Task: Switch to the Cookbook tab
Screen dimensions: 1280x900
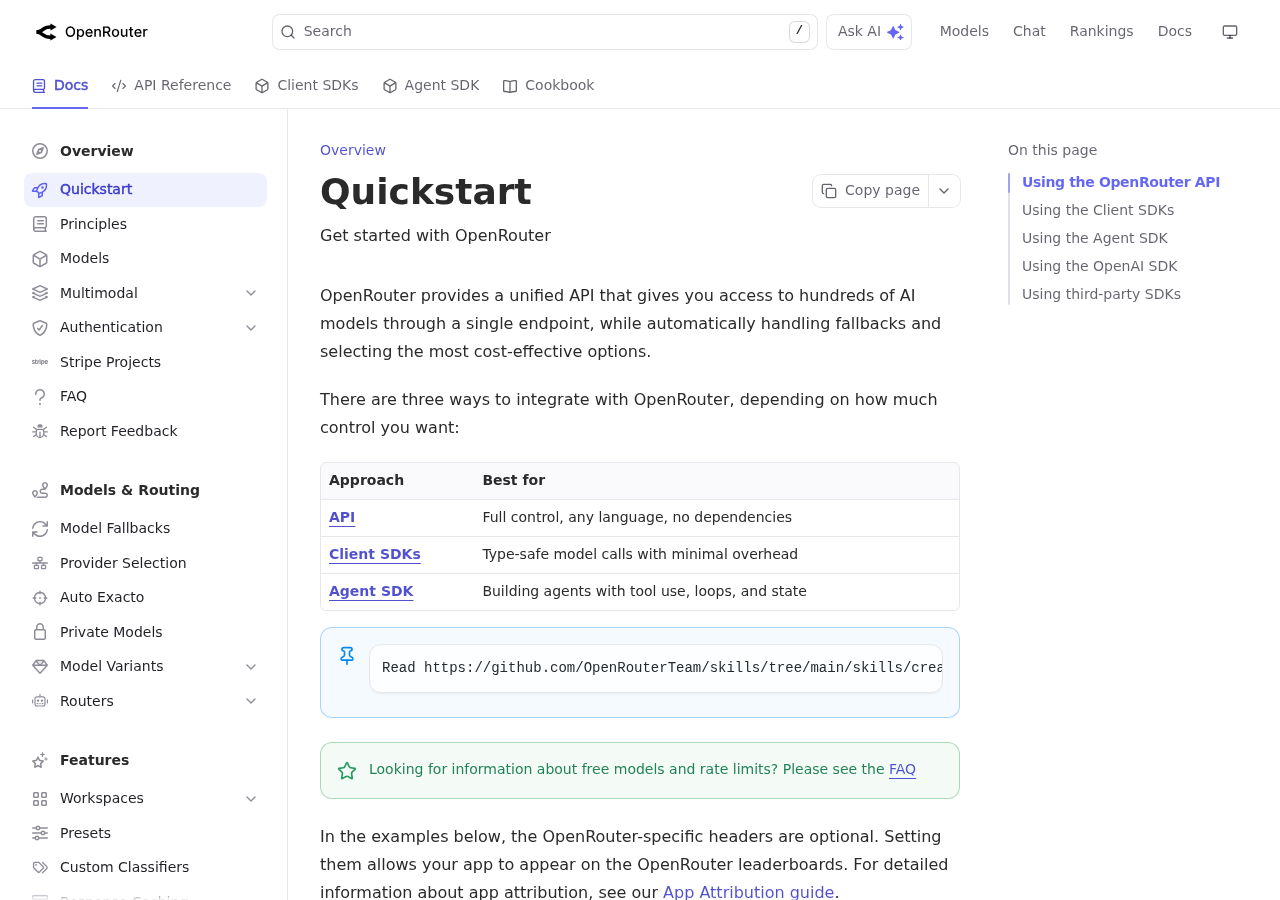Action: [x=548, y=86]
